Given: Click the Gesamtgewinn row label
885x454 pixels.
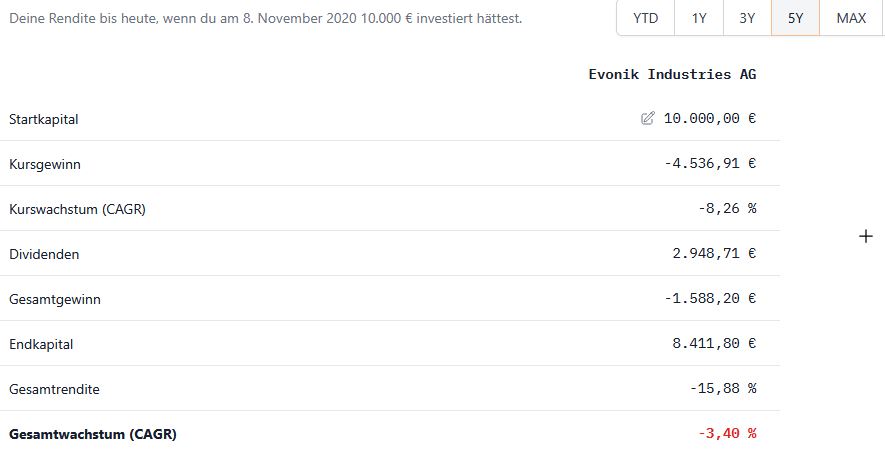Looking at the screenshot, I should (x=54, y=299).
